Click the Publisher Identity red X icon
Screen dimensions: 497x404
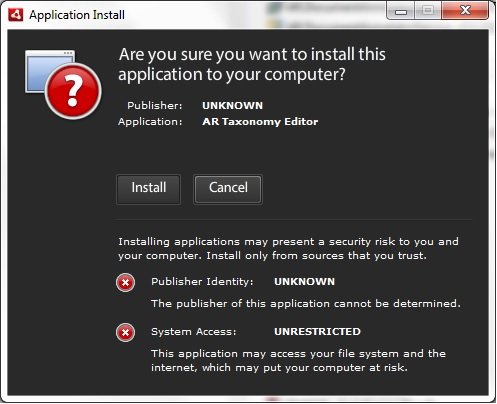click(125, 283)
